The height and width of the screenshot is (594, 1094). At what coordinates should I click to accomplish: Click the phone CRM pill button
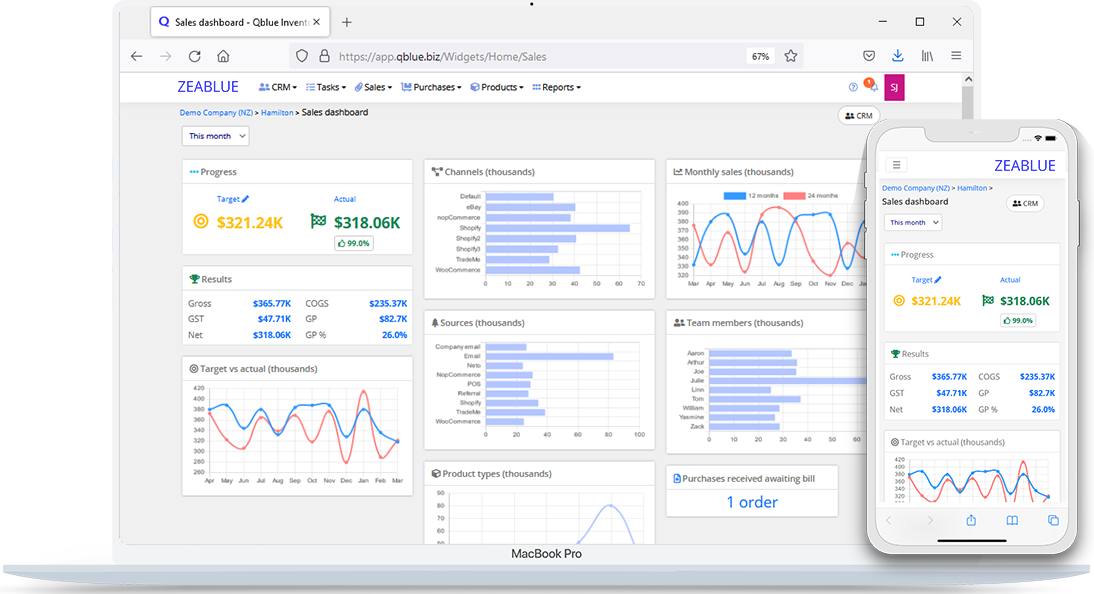pos(1026,203)
